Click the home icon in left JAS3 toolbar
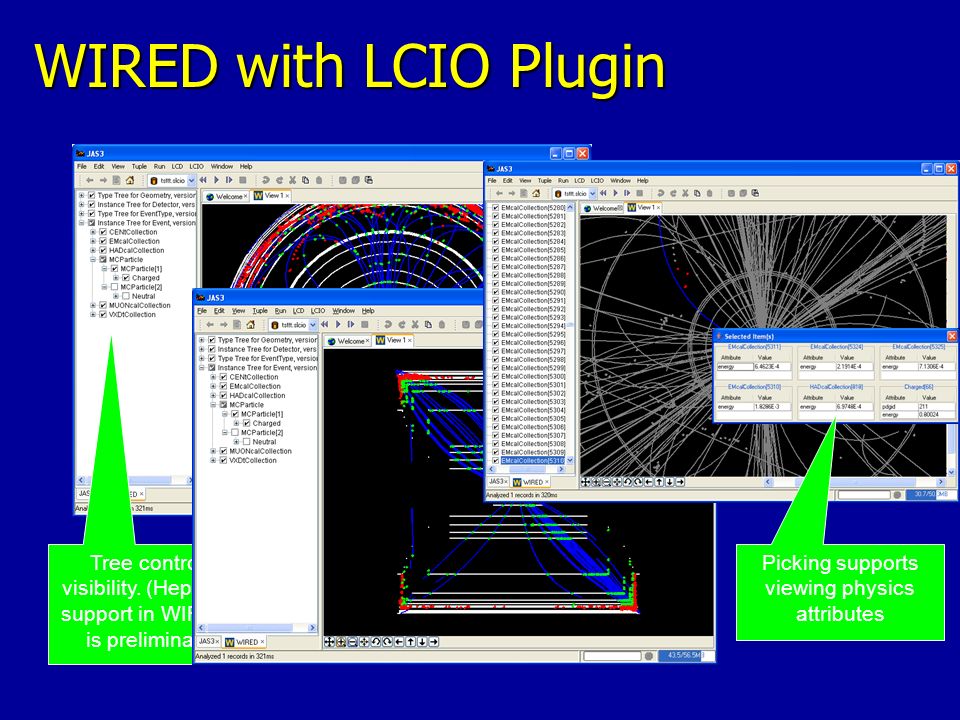Screen dimensions: 960x720 pyautogui.click(x=130, y=180)
